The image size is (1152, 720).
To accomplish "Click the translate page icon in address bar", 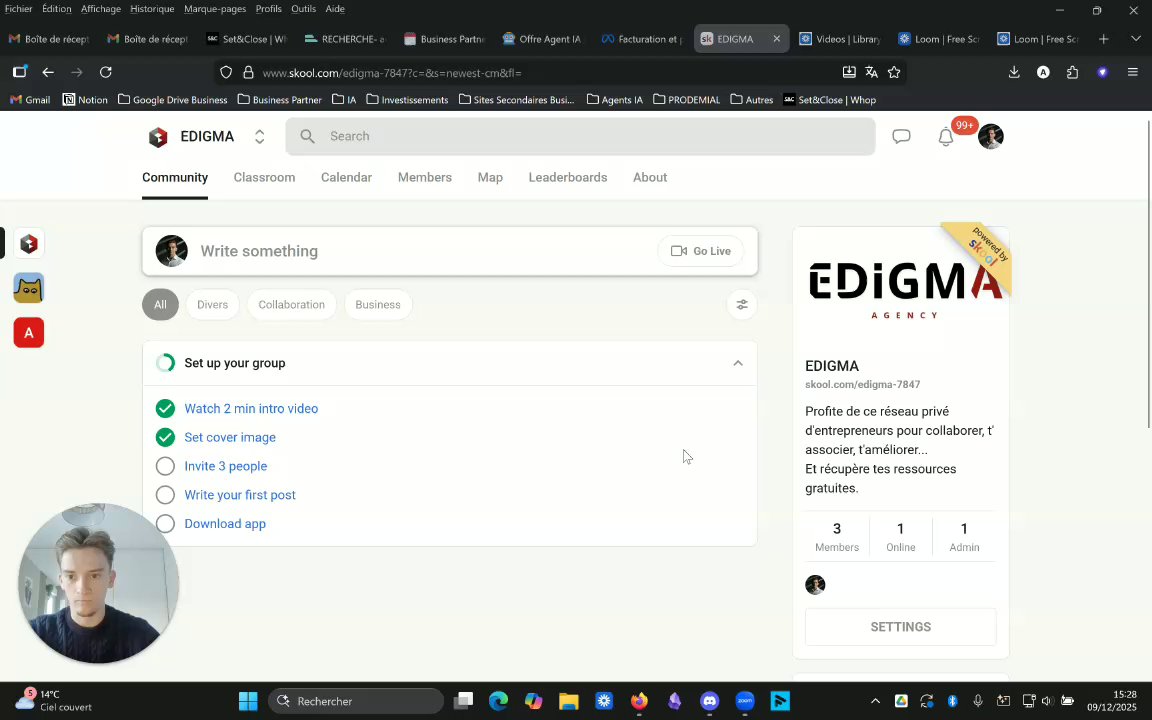I will coord(871,72).
